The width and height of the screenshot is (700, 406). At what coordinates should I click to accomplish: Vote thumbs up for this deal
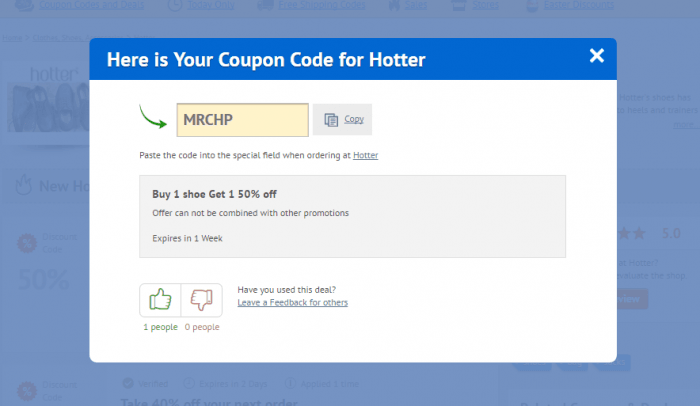160,300
